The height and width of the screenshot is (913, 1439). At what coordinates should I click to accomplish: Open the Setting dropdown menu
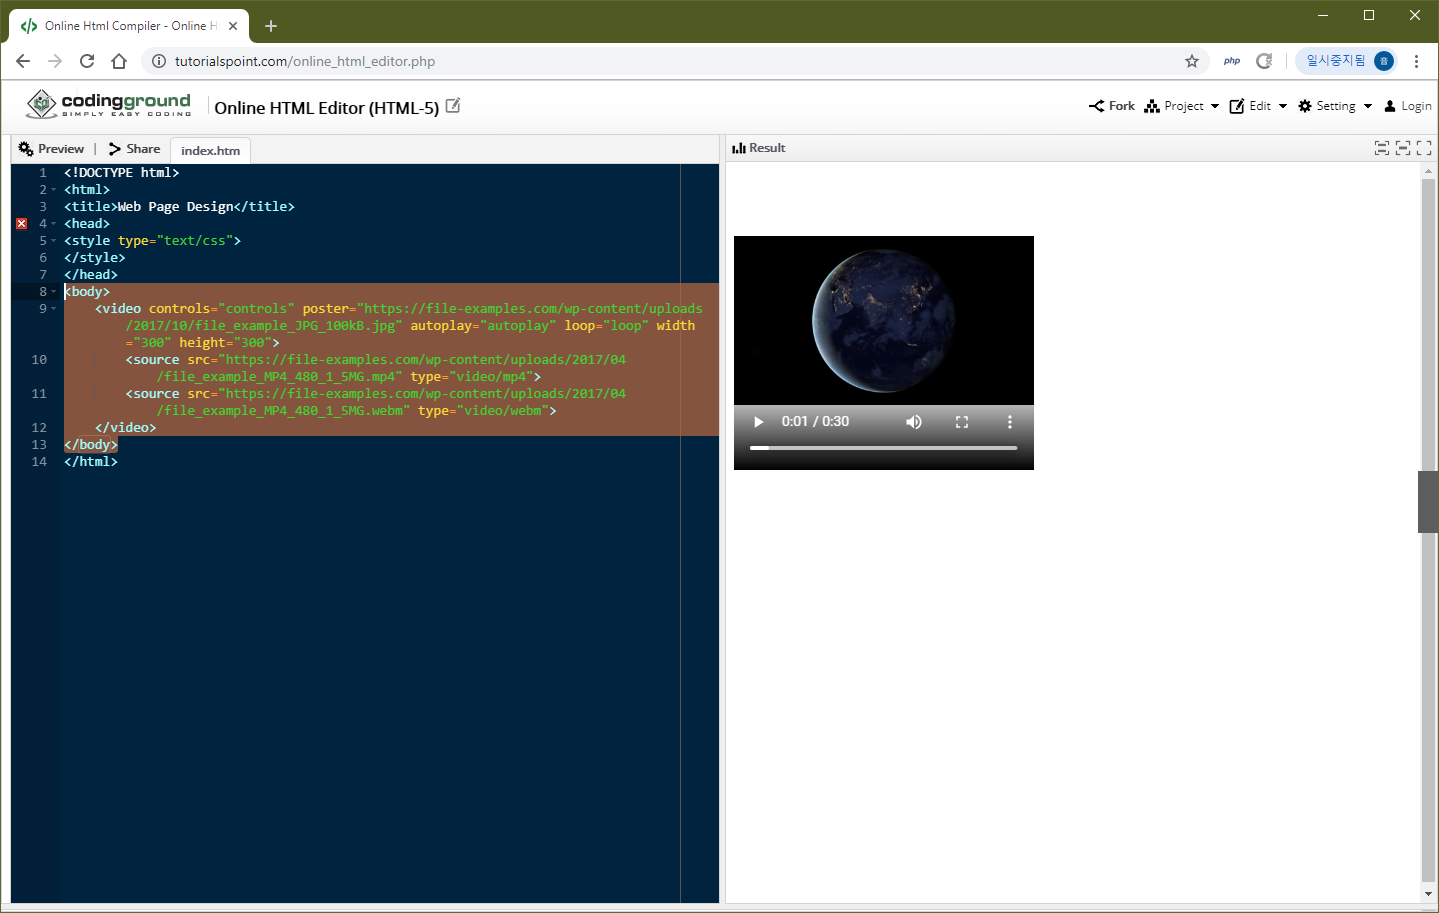[x=1331, y=105]
